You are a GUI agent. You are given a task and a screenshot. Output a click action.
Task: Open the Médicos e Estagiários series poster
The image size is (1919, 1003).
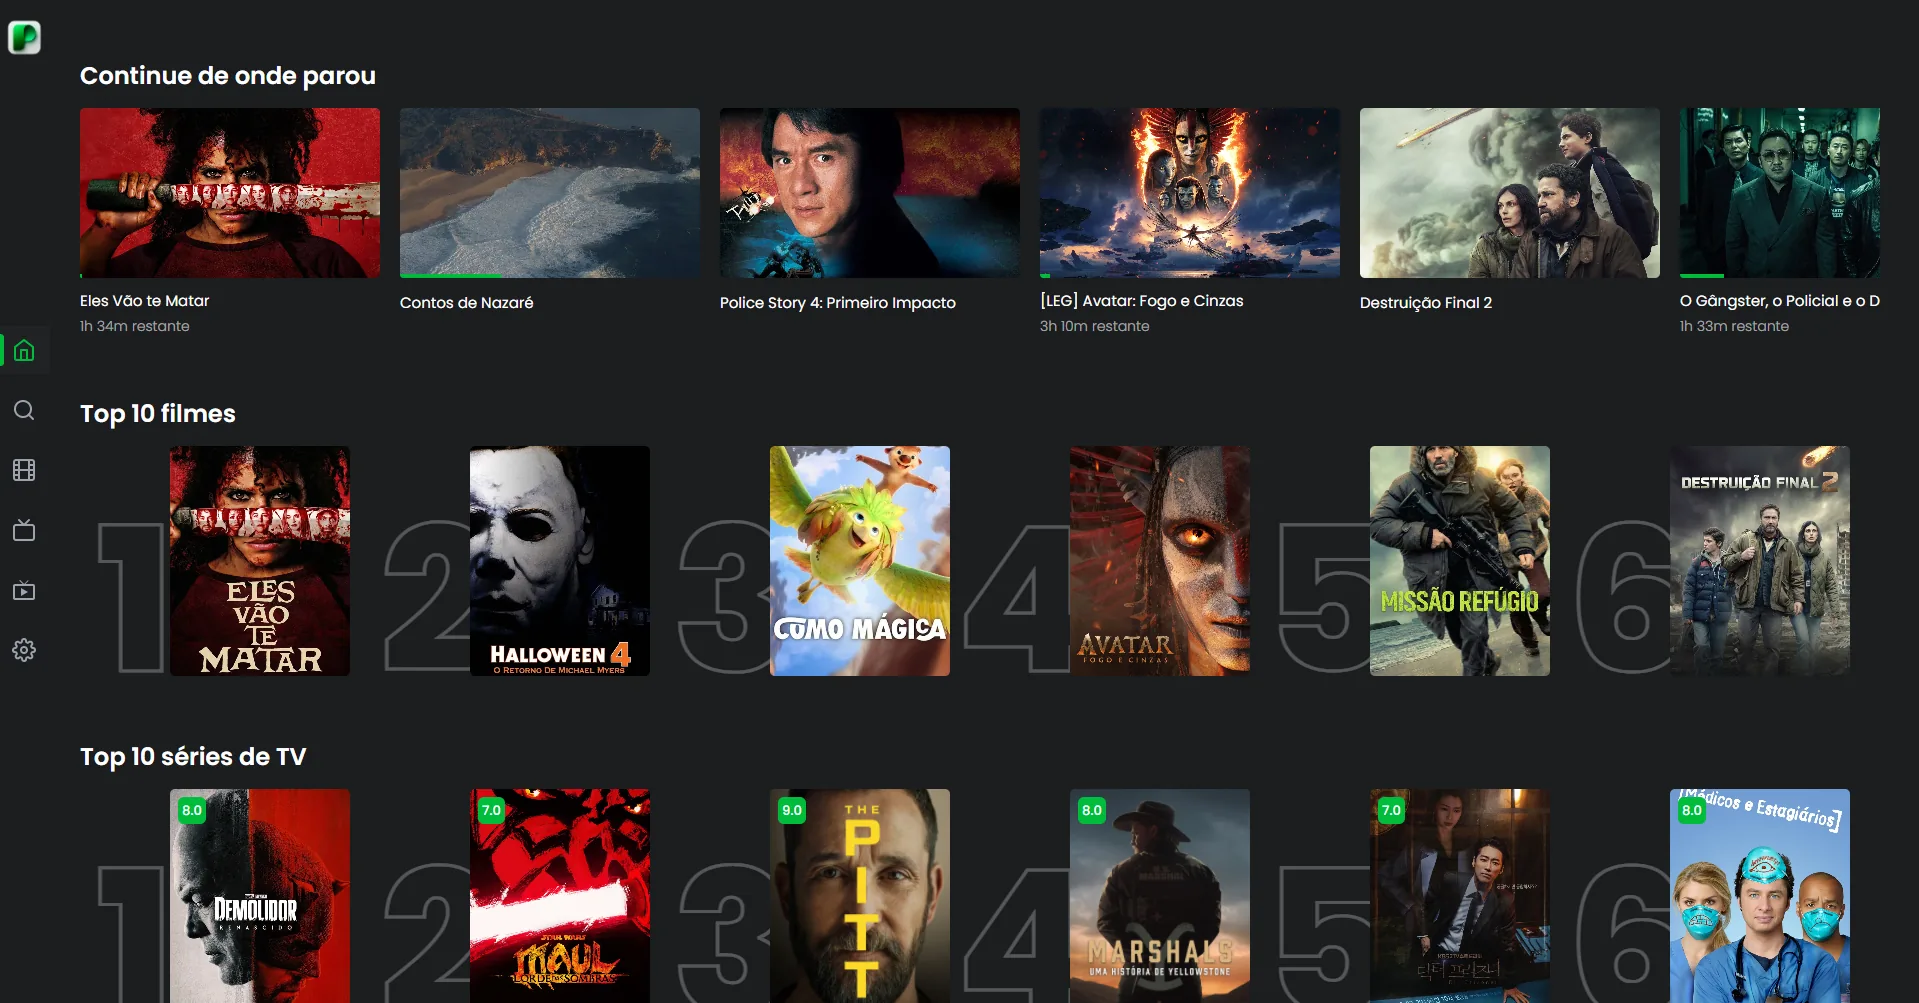click(1760, 896)
